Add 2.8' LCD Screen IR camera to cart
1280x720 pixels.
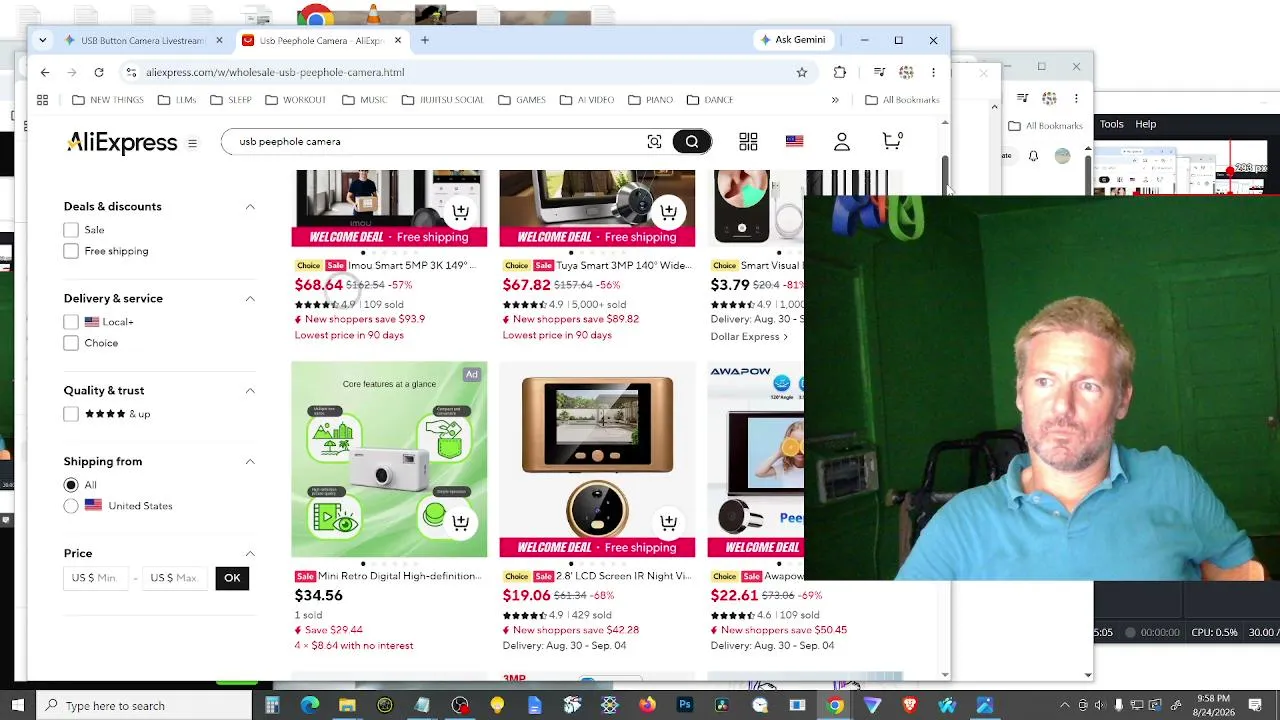click(x=669, y=522)
